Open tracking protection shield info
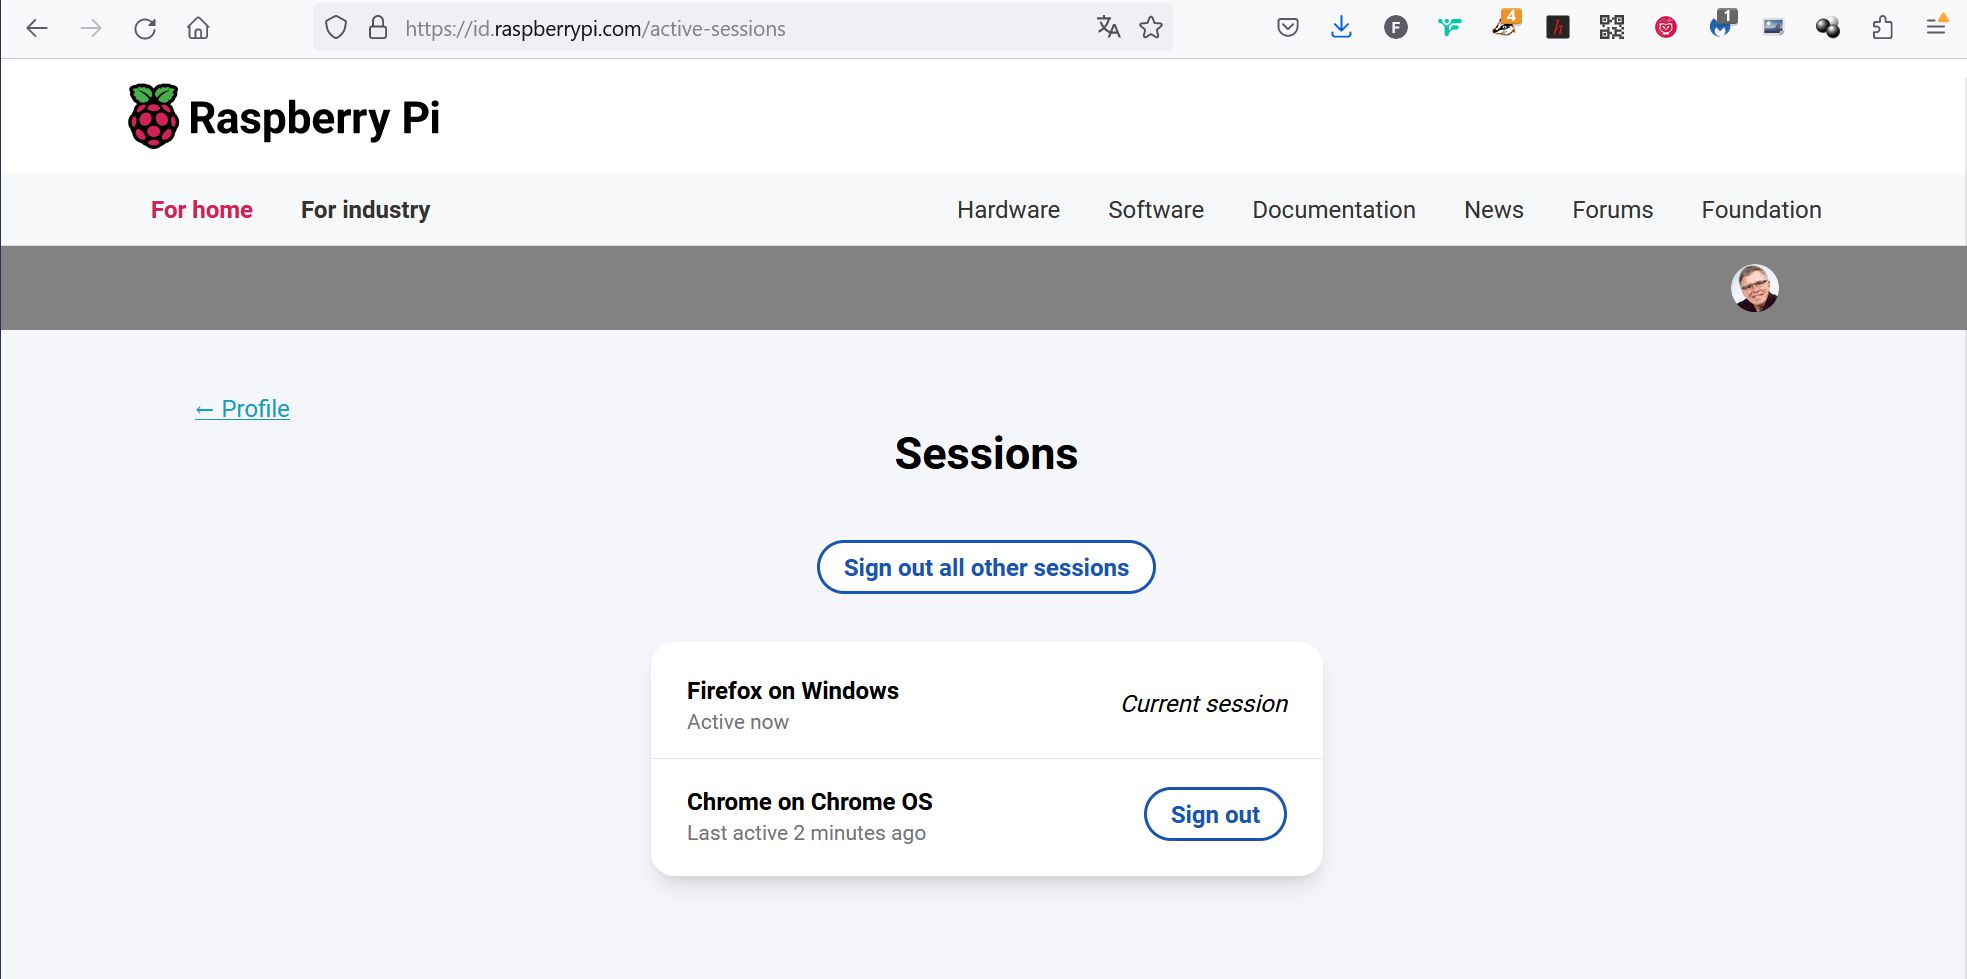 pos(336,28)
